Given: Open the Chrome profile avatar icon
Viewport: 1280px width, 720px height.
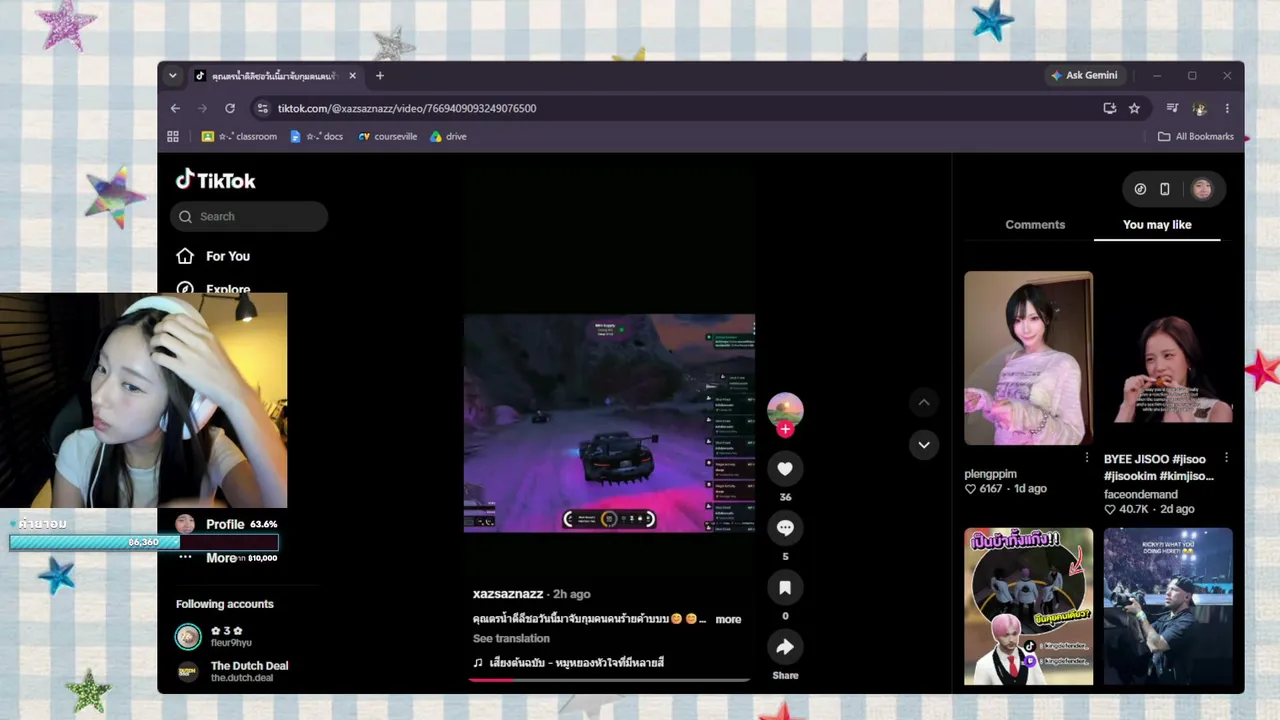Looking at the screenshot, I should coord(1200,108).
